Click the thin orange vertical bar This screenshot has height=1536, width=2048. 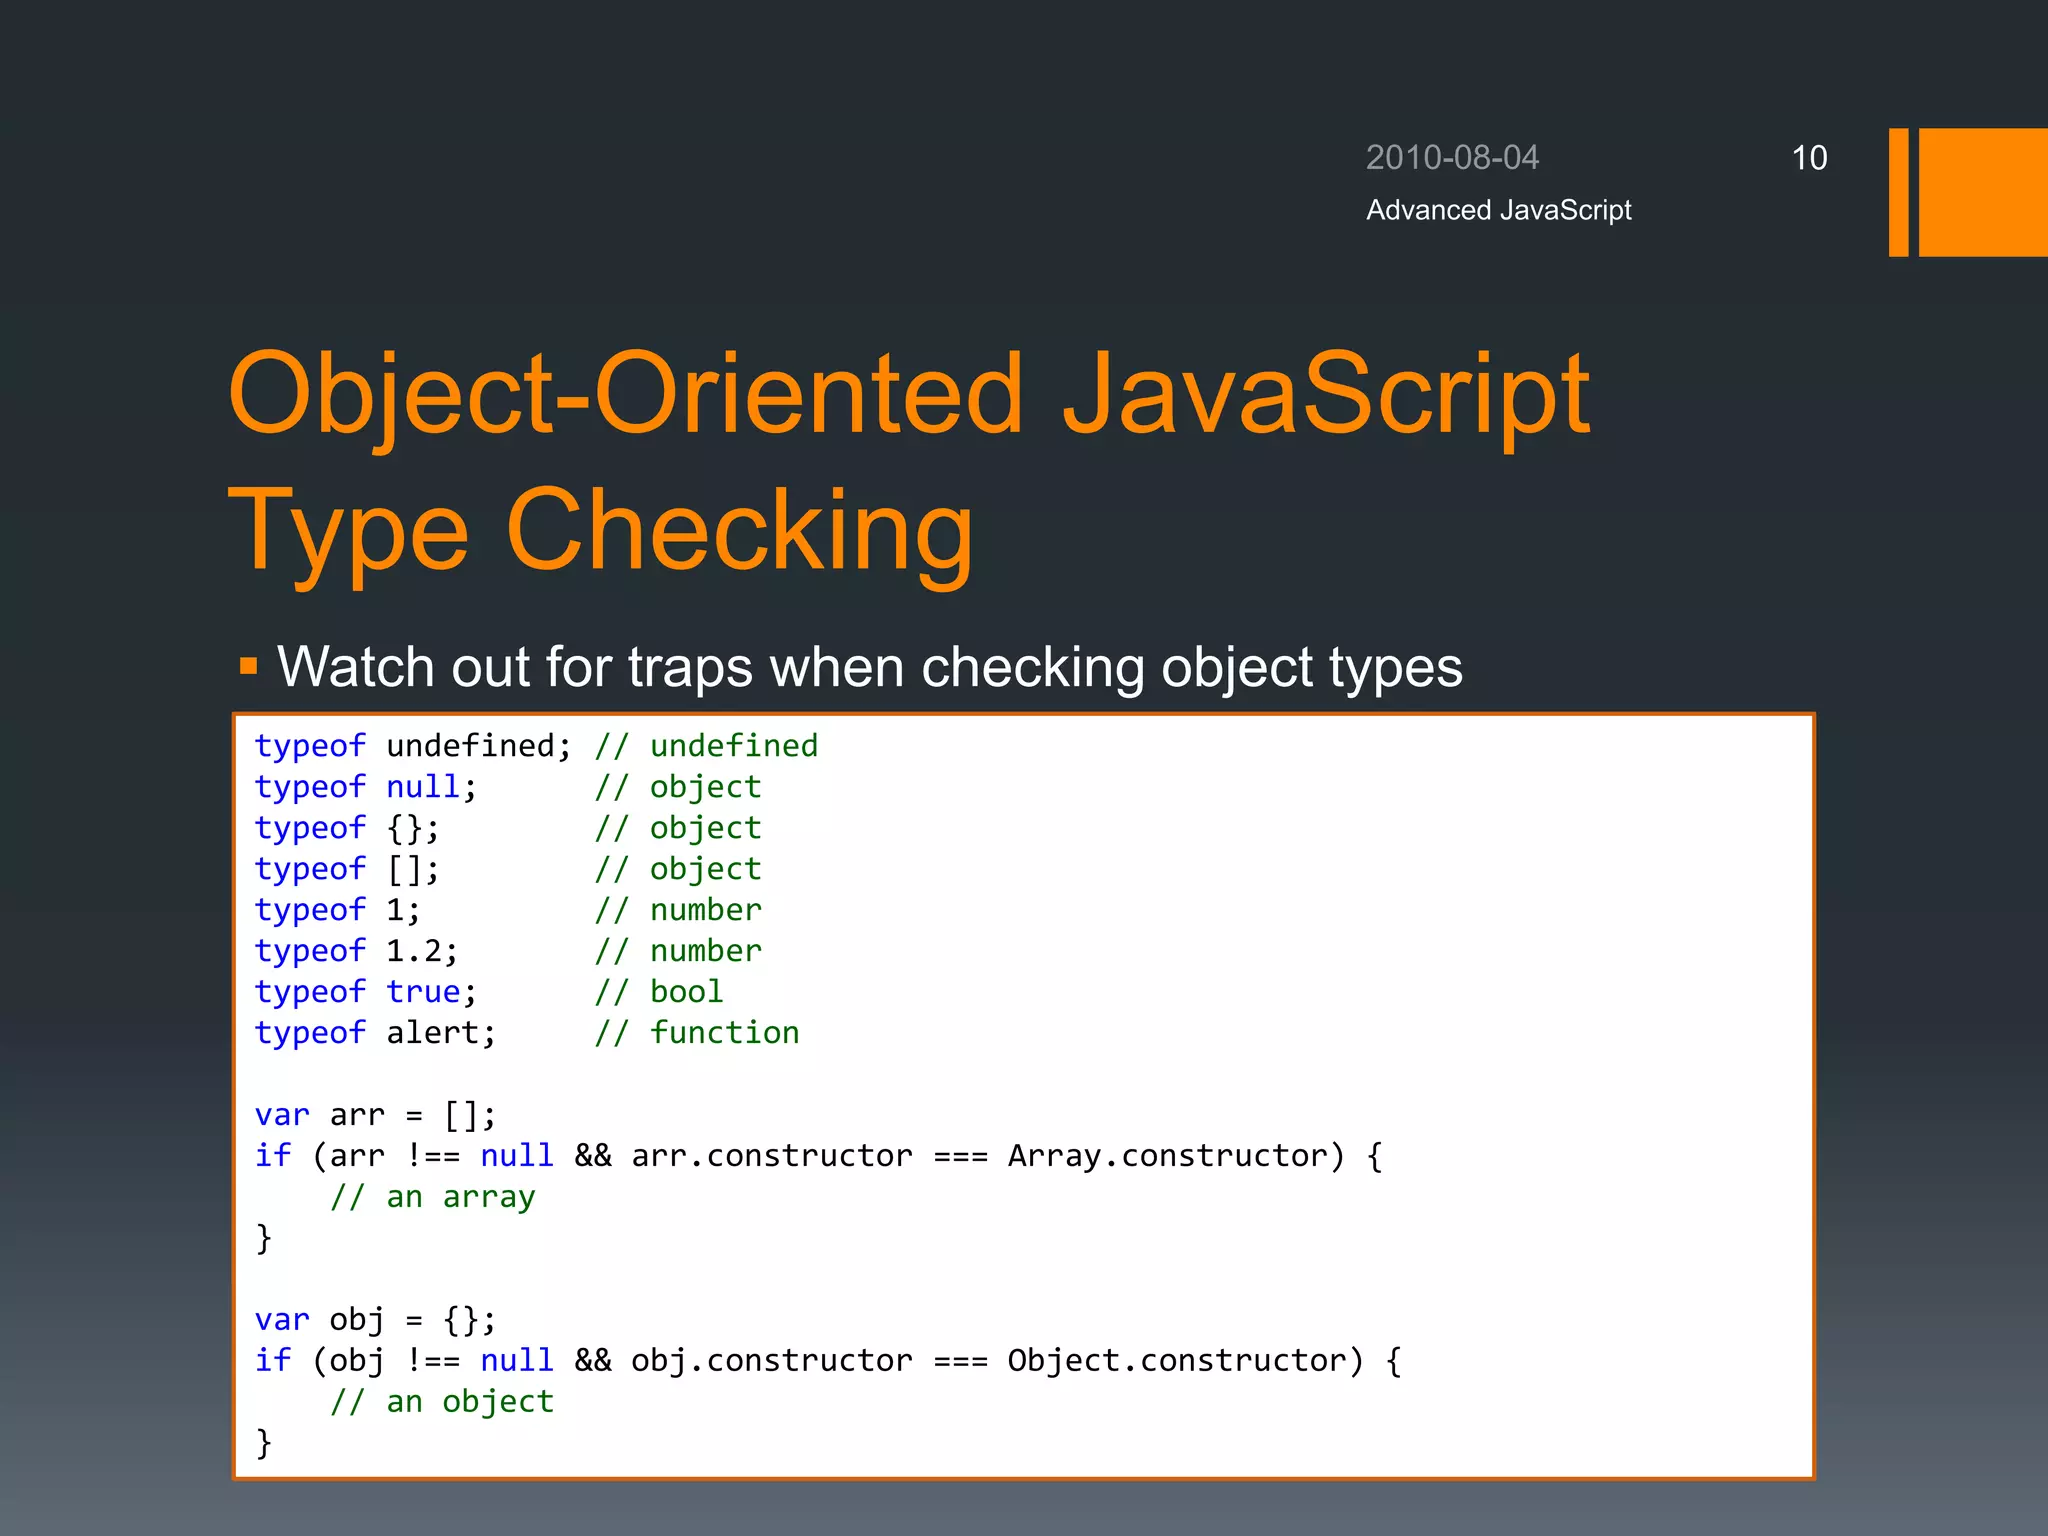(x=1898, y=192)
